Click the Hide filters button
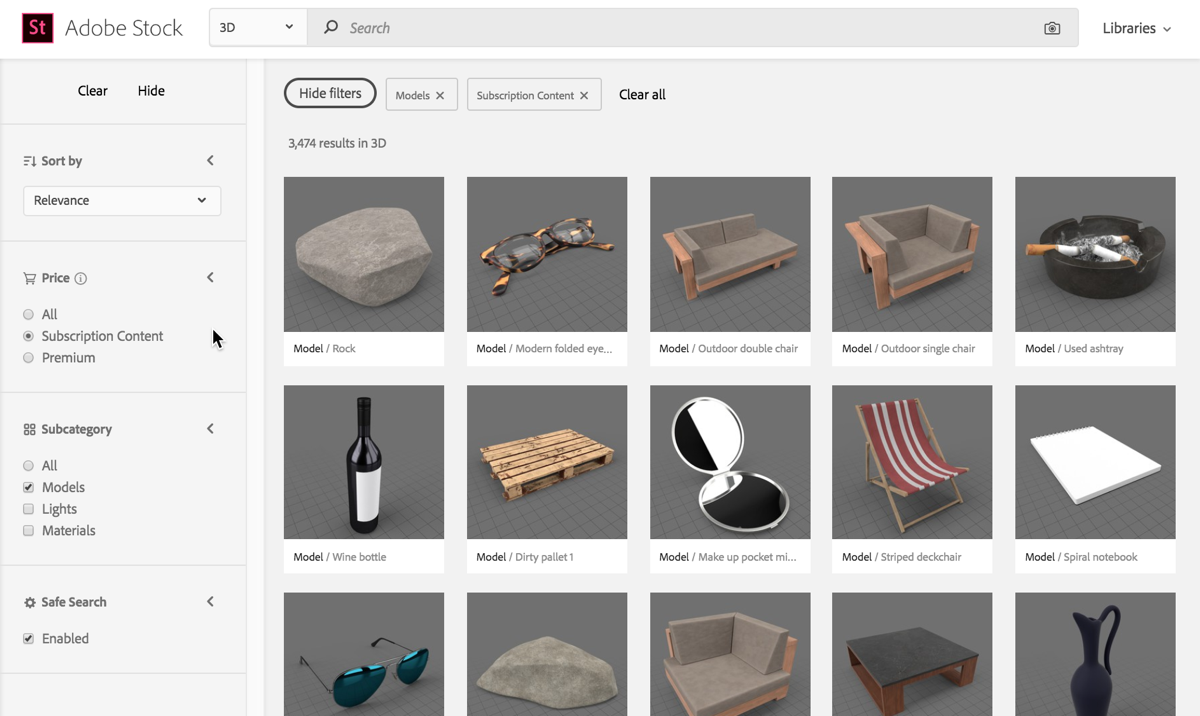The width and height of the screenshot is (1200, 716). tap(330, 93)
